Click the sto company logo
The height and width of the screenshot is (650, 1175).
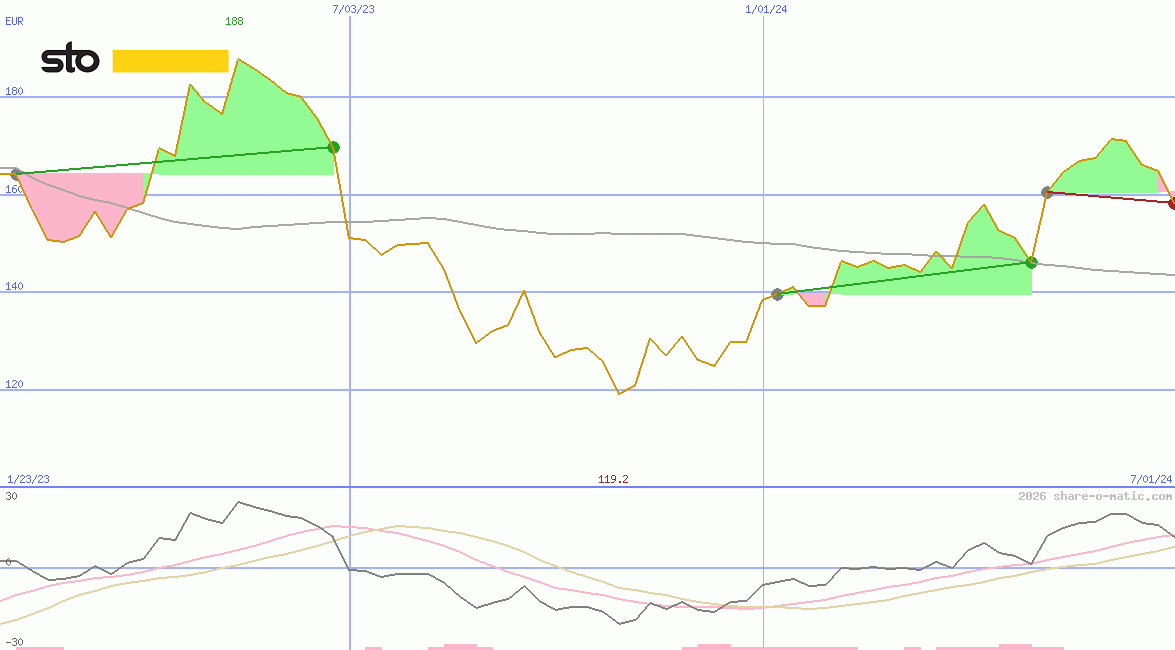click(70, 60)
